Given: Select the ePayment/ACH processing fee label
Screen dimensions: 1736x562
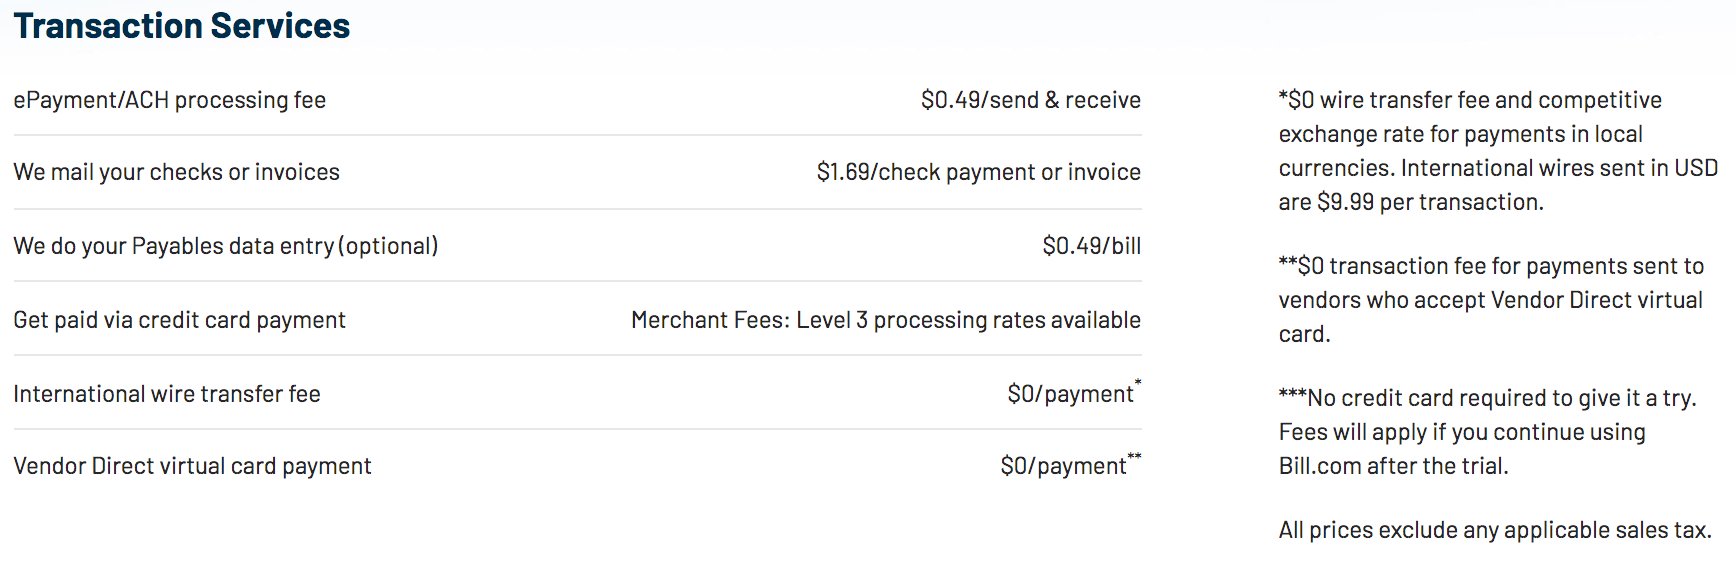Looking at the screenshot, I should tap(169, 100).
